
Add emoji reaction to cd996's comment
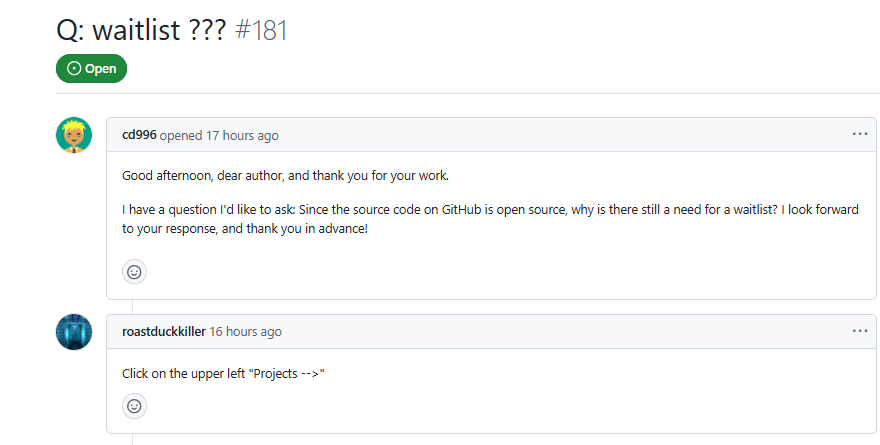click(134, 271)
